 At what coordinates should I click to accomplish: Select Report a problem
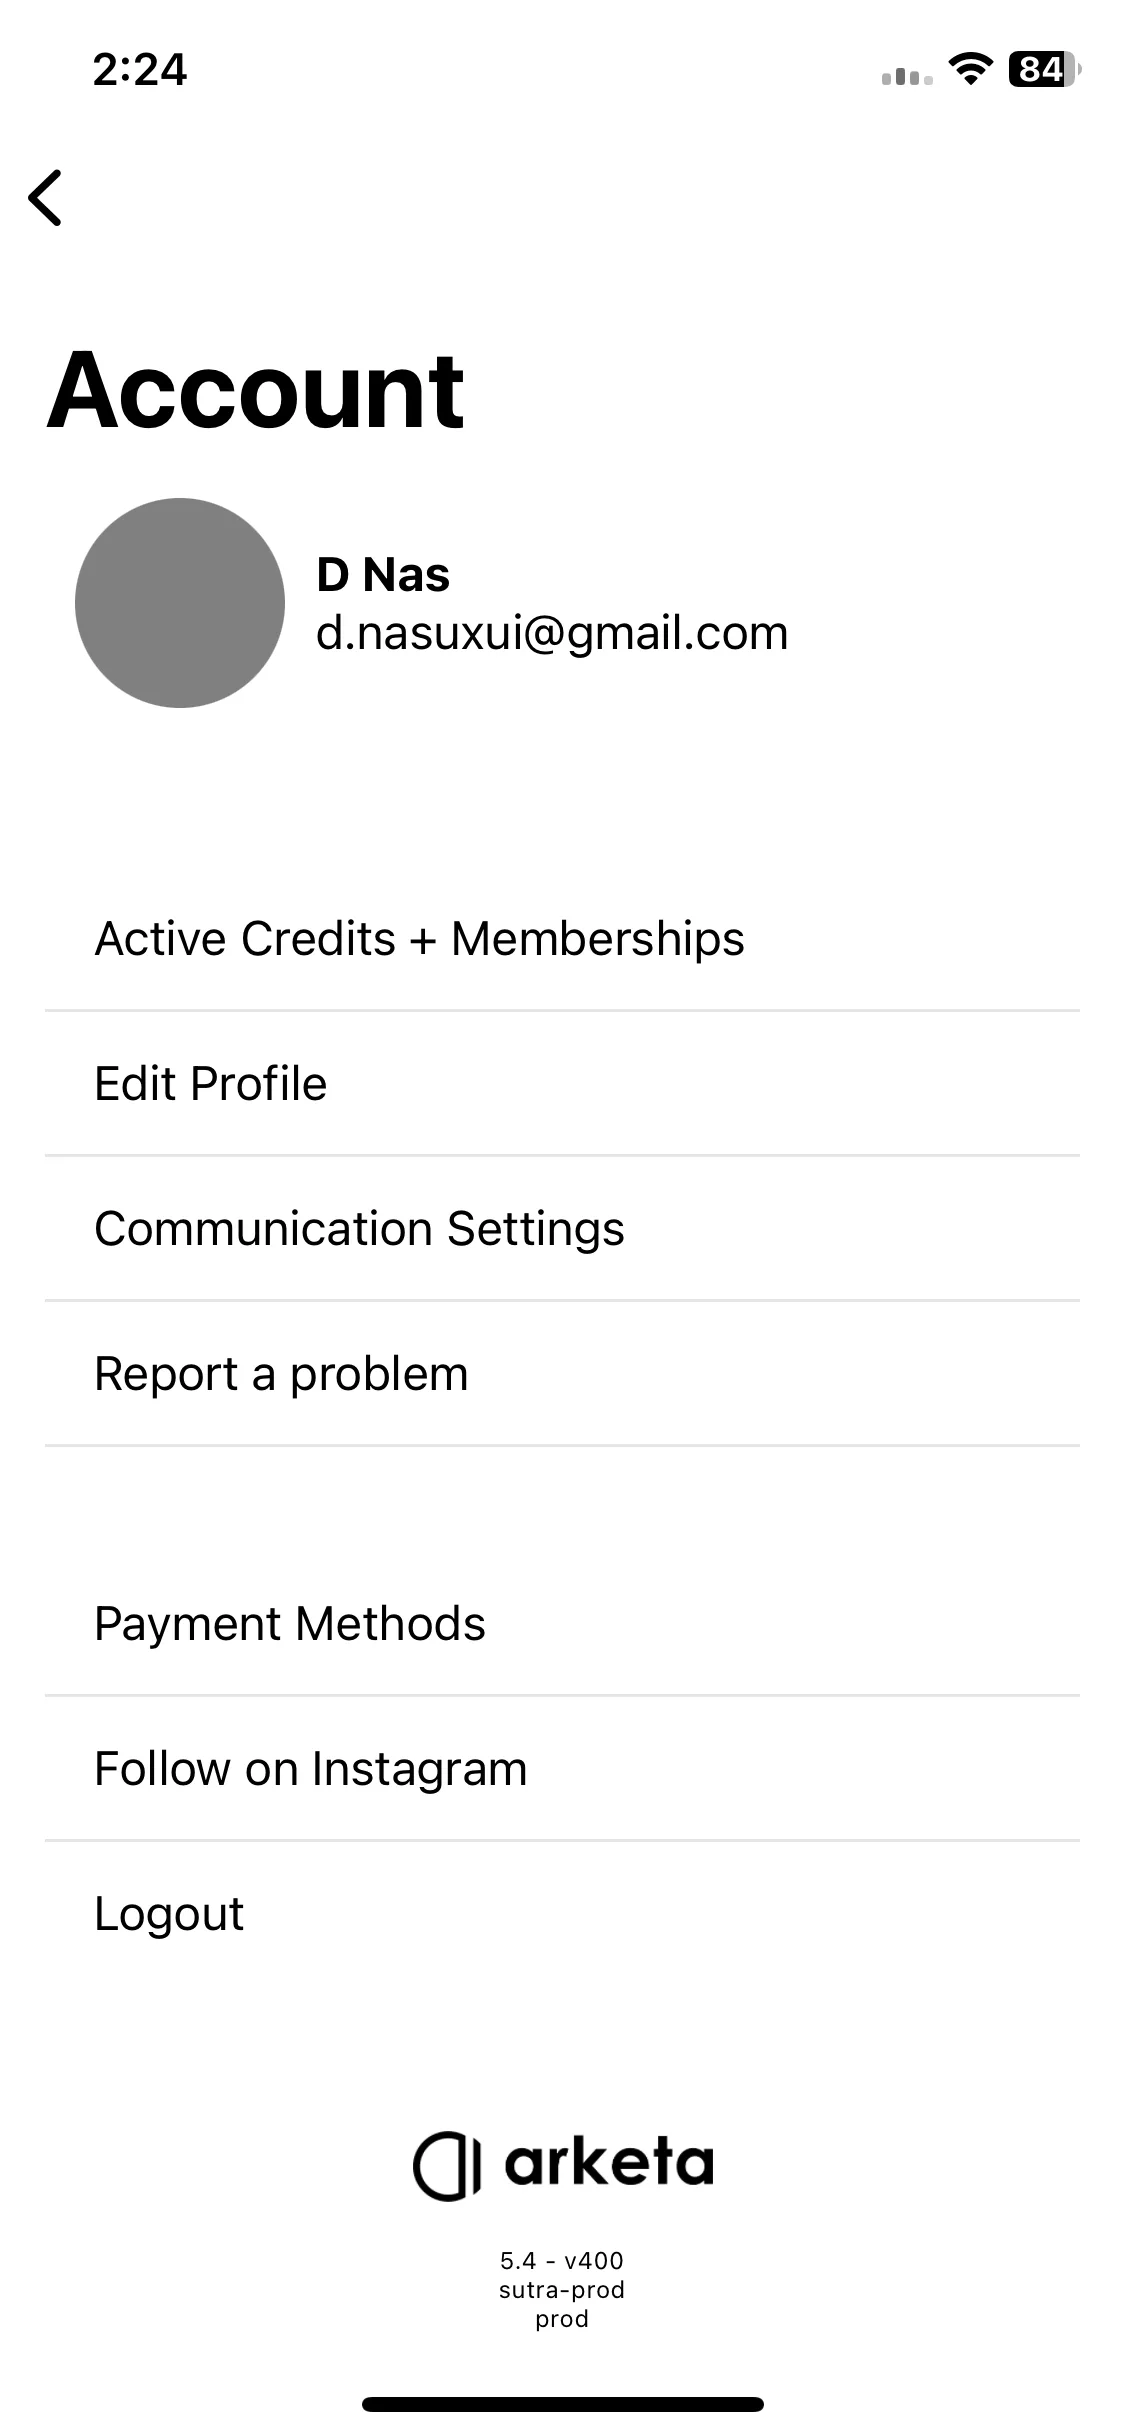click(x=562, y=1374)
